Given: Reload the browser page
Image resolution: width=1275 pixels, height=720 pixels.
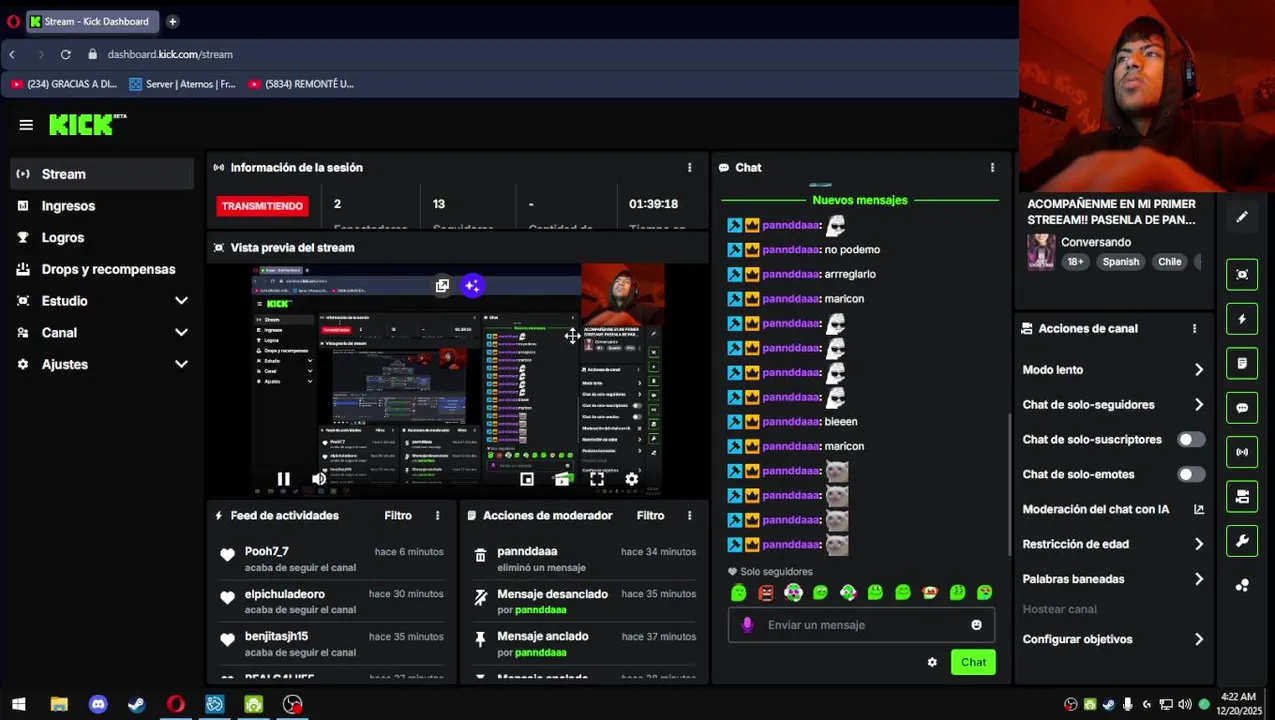Looking at the screenshot, I should [x=65, y=55].
